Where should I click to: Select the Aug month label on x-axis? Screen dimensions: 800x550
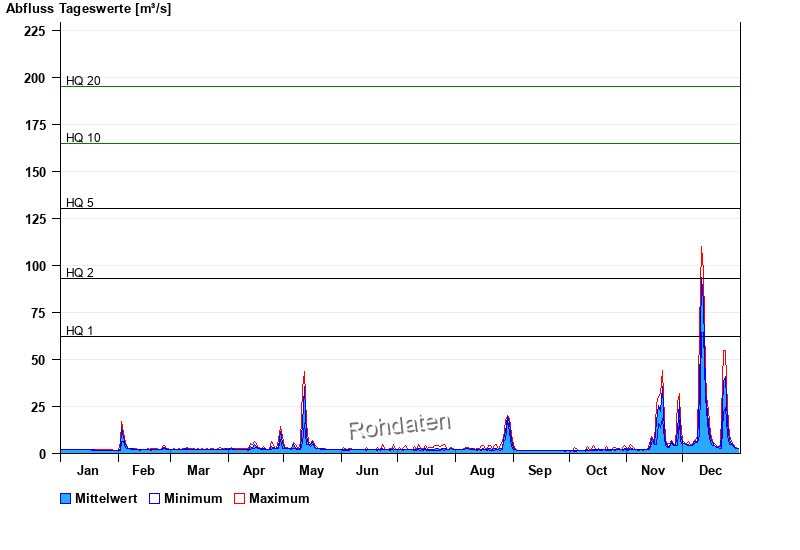(x=482, y=471)
